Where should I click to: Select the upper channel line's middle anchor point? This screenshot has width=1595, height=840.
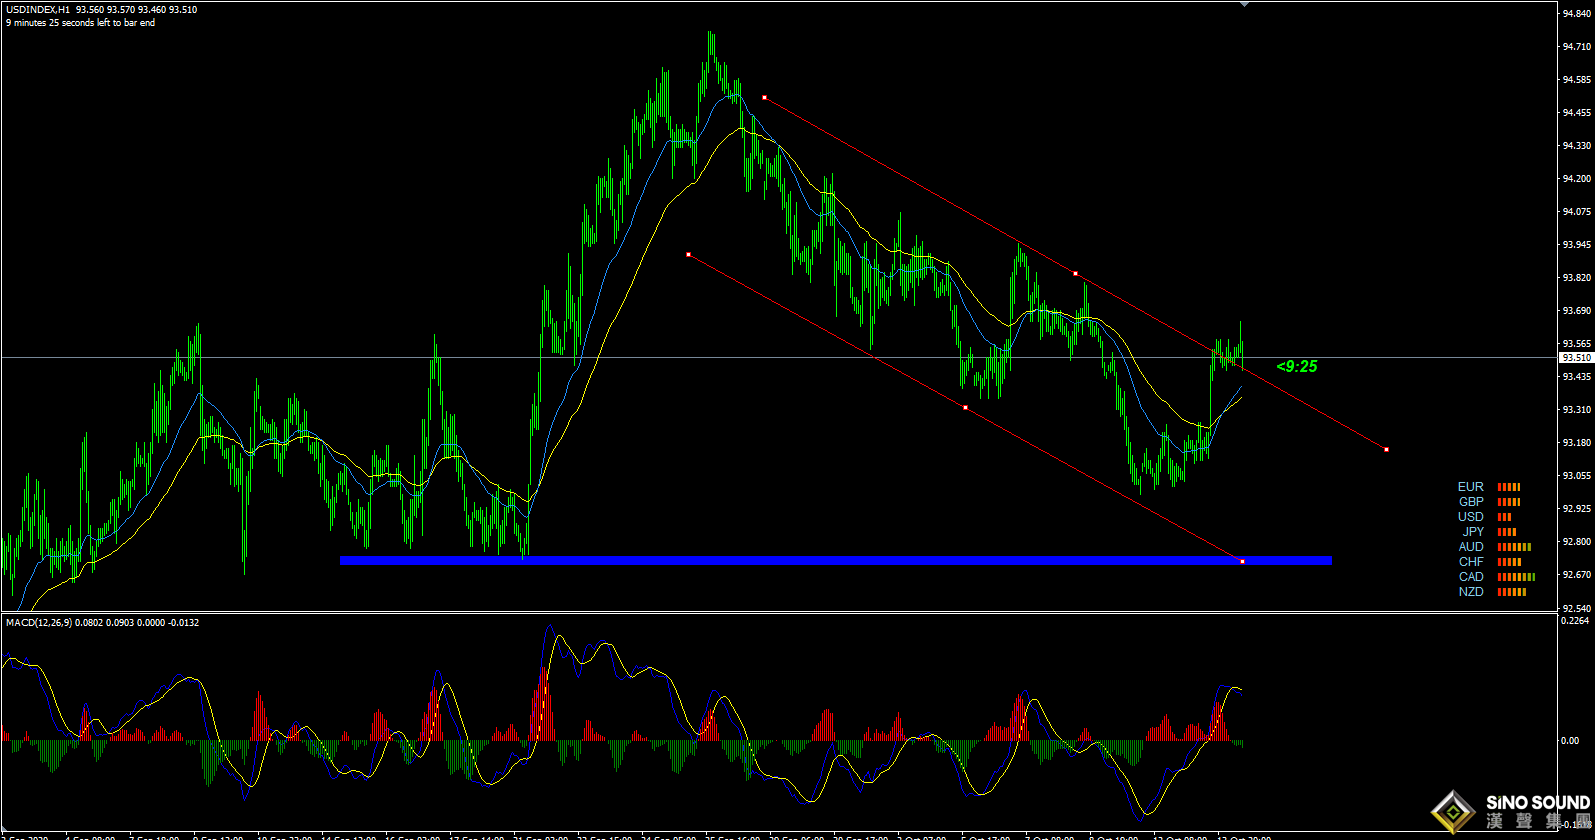[x=1075, y=273]
